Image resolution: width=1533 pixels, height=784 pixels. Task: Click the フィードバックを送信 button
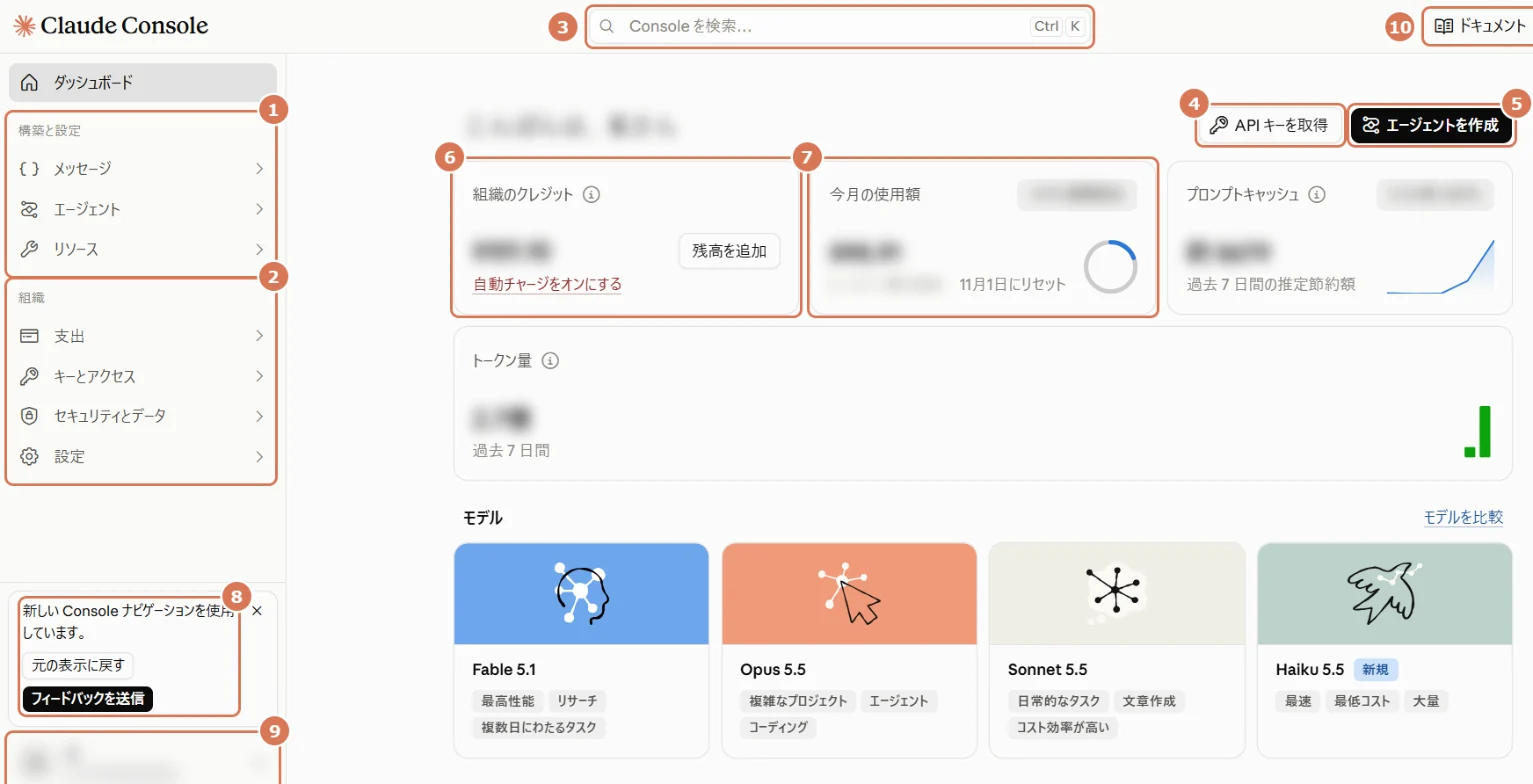[87, 698]
